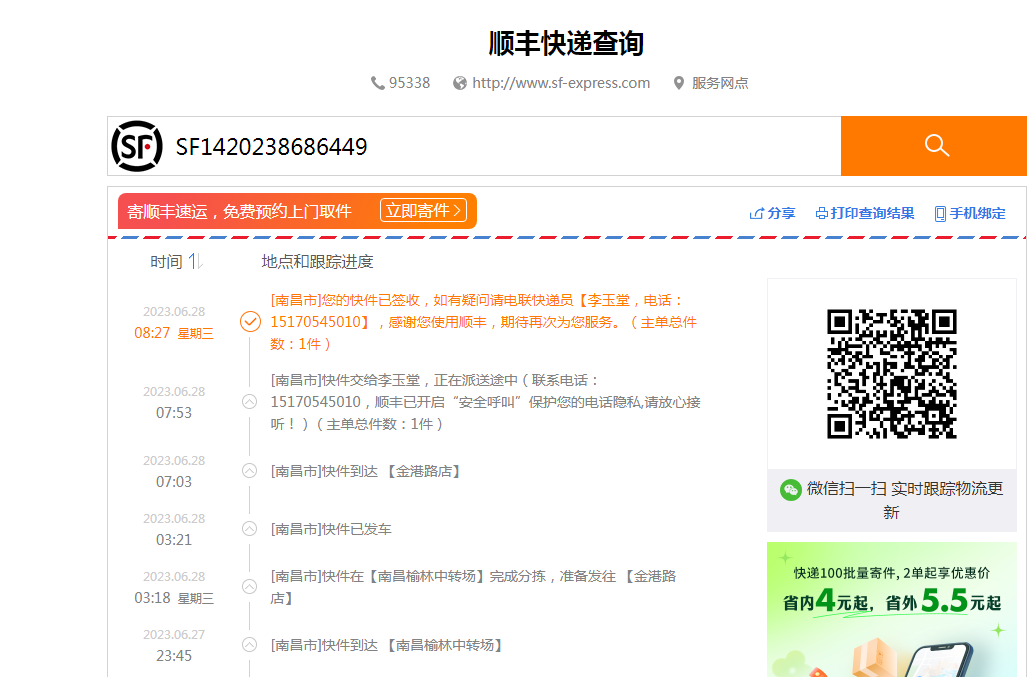Click the 省外5.5元起 price text in ad
Screen dimensions: 1034x677
[943, 601]
